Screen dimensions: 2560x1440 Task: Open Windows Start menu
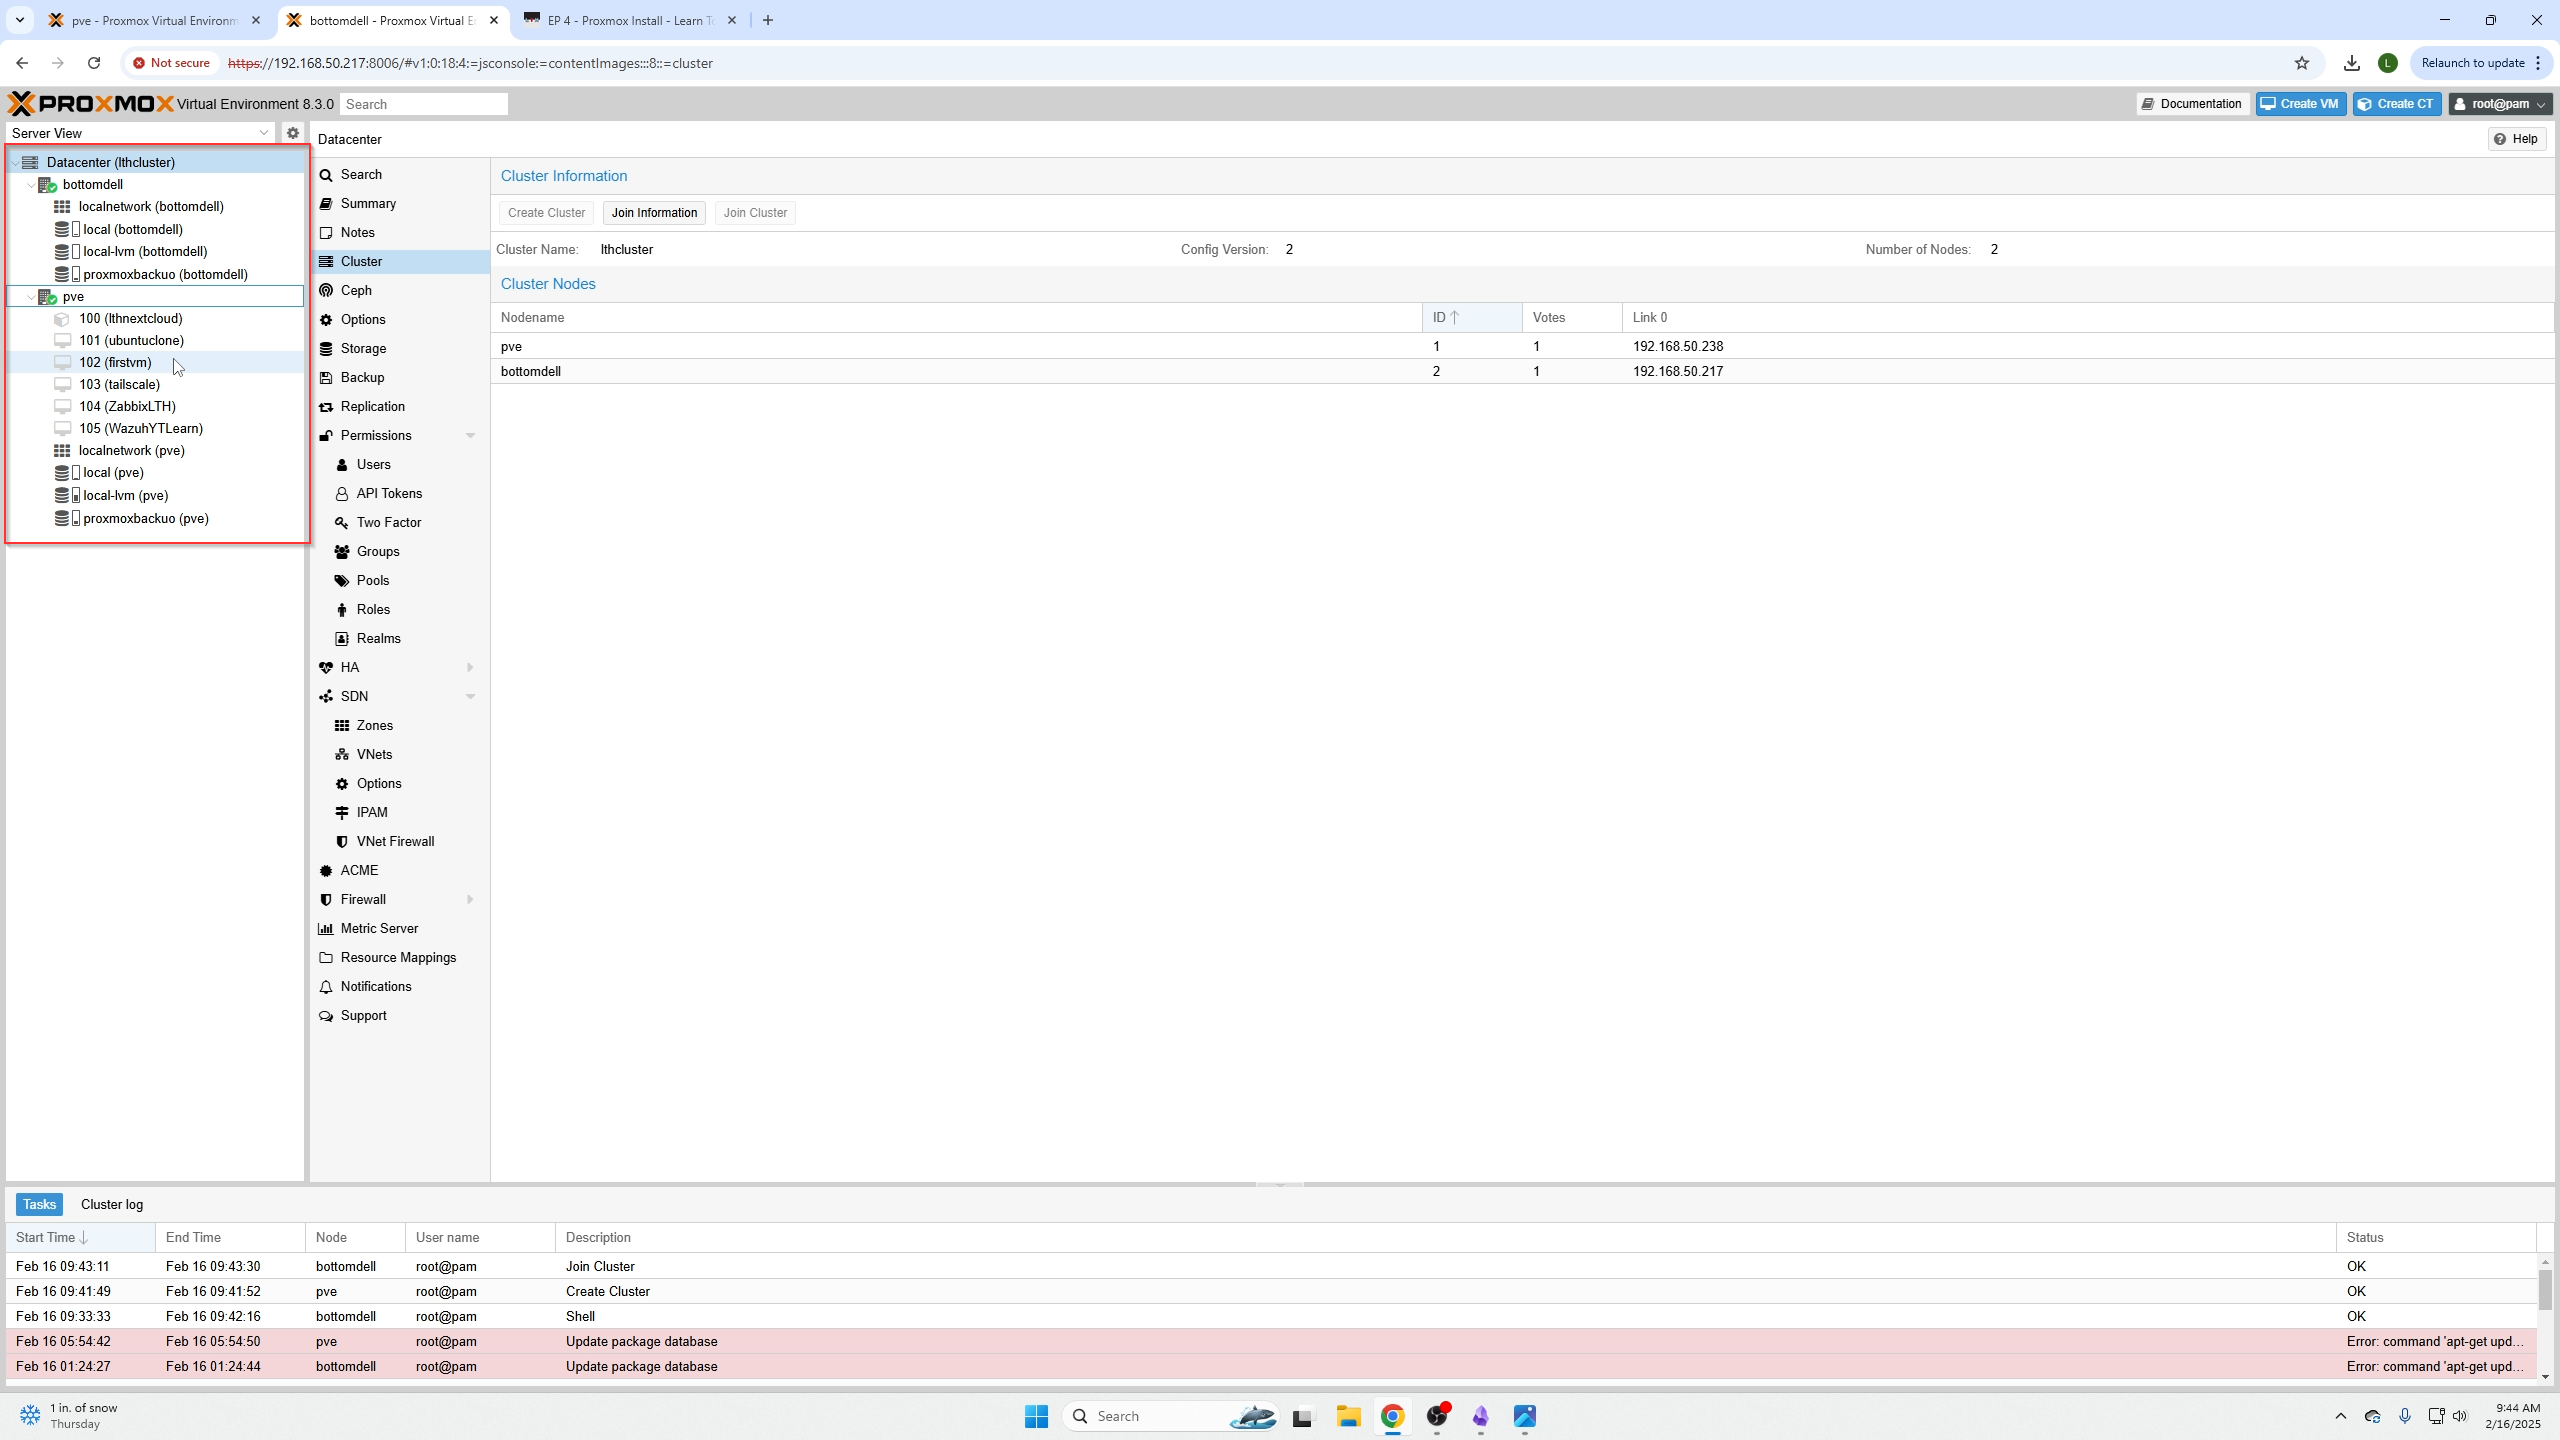tap(1036, 1416)
